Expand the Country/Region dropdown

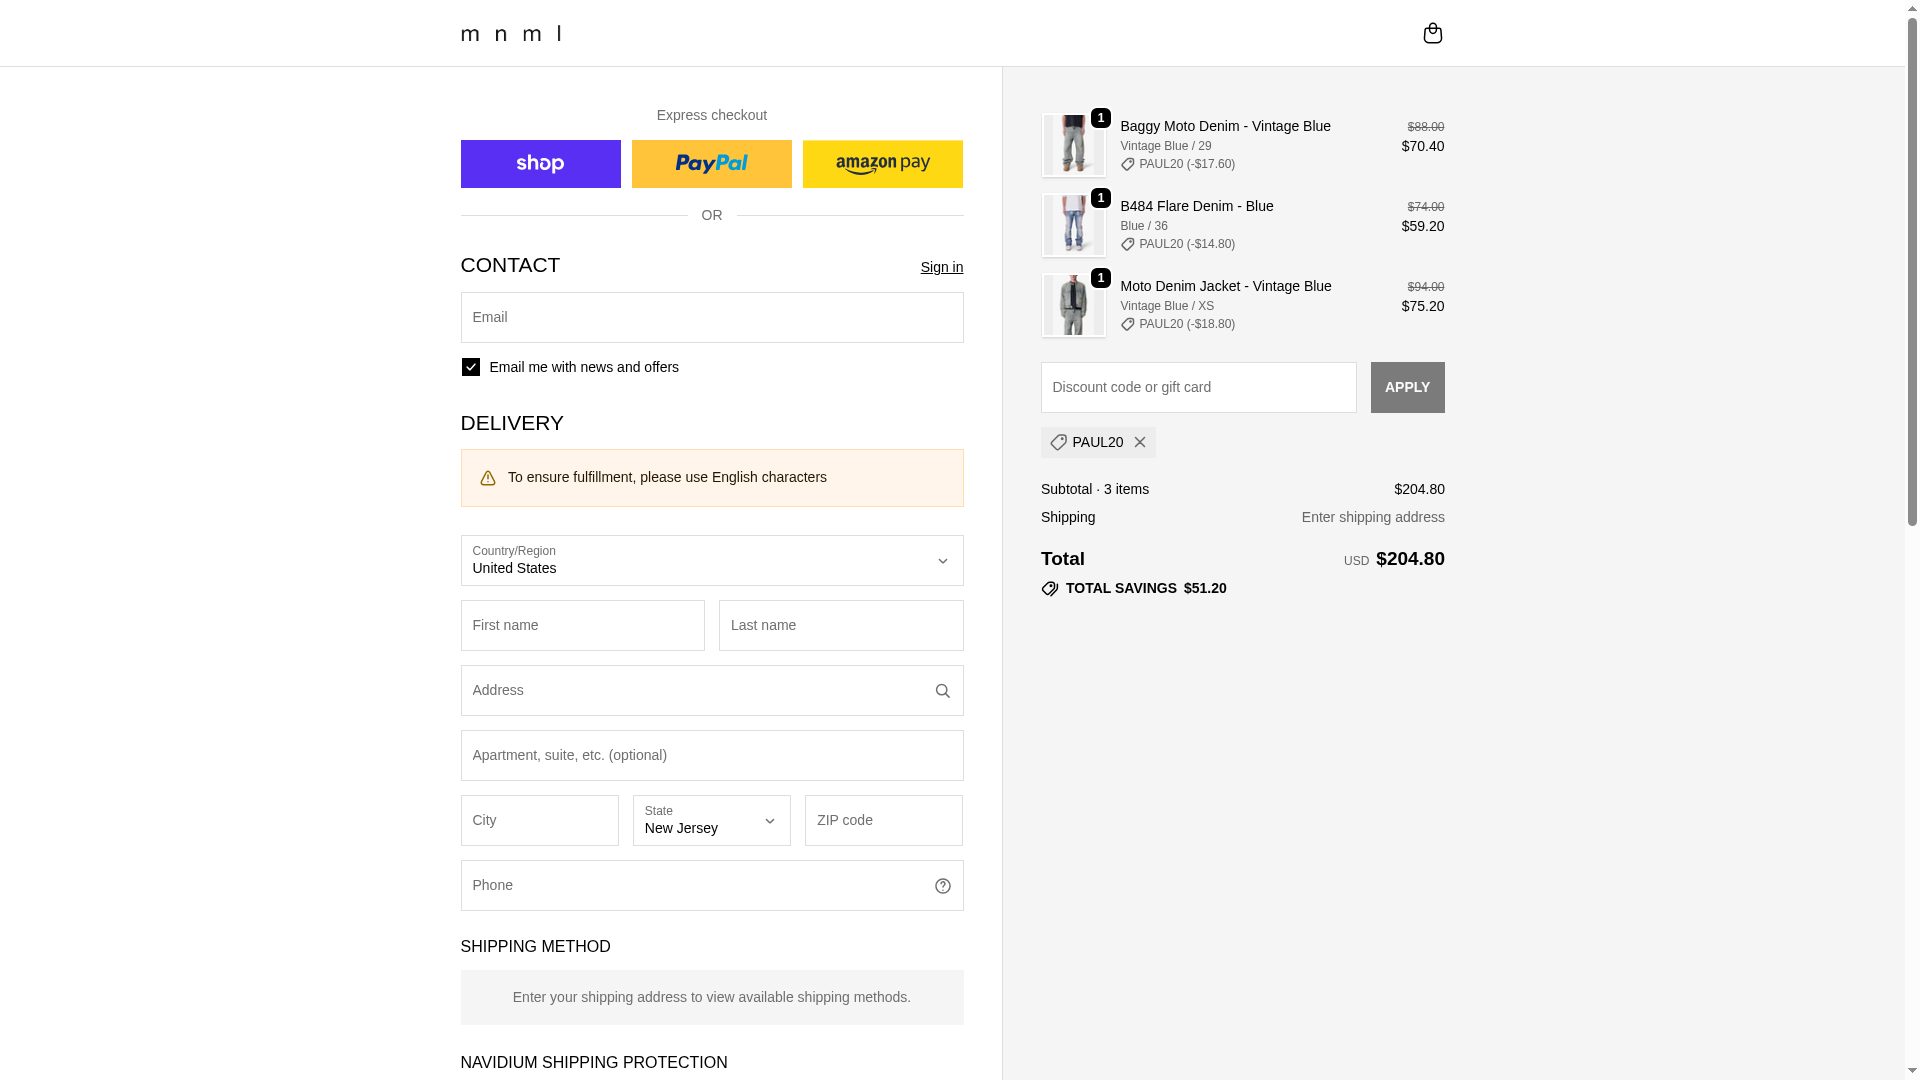pyautogui.click(x=711, y=561)
